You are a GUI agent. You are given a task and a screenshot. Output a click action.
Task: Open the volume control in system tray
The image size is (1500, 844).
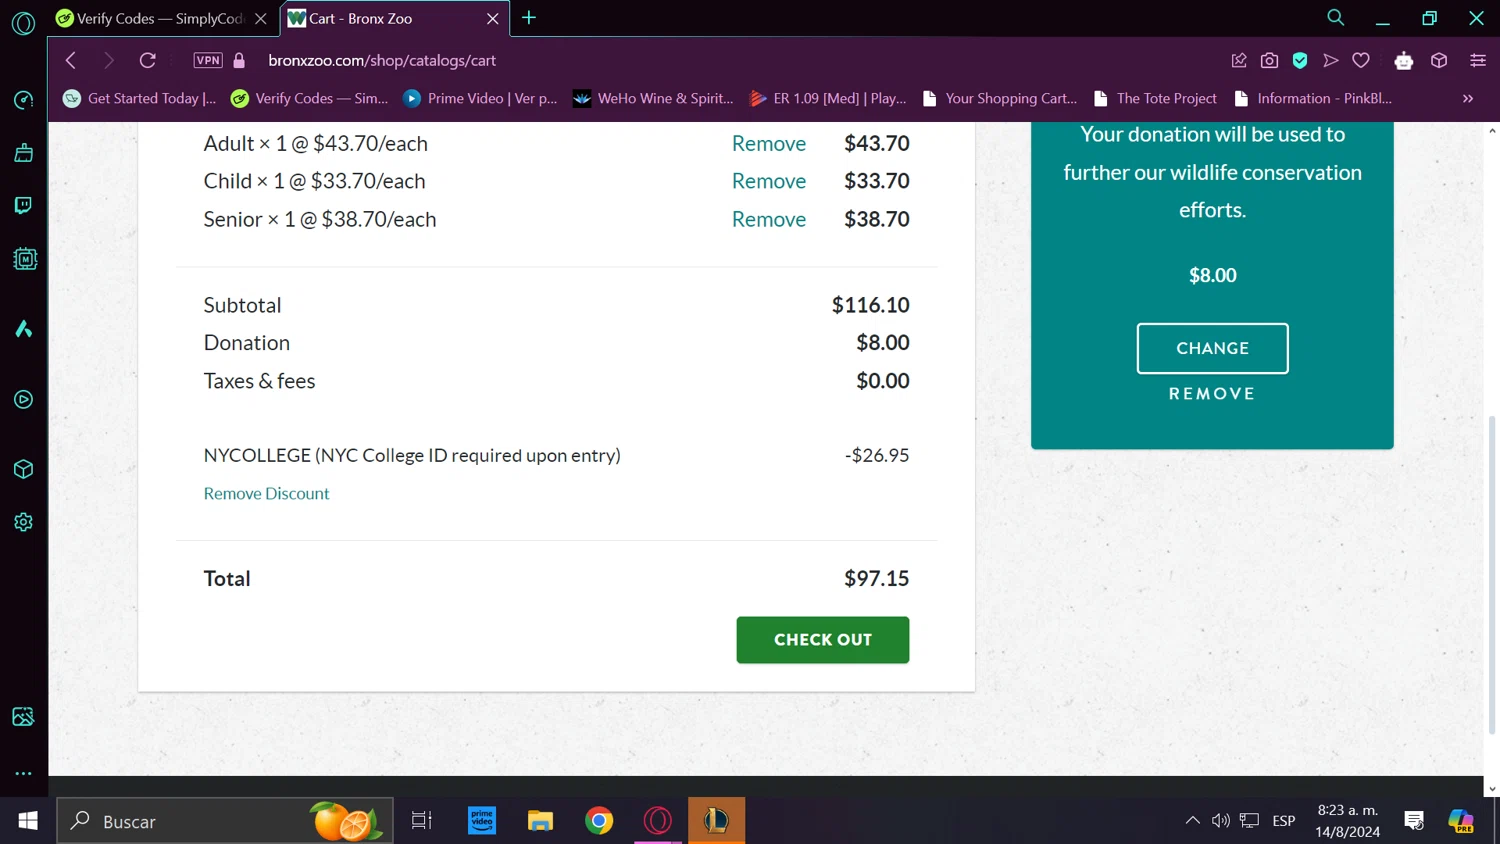tap(1220, 821)
